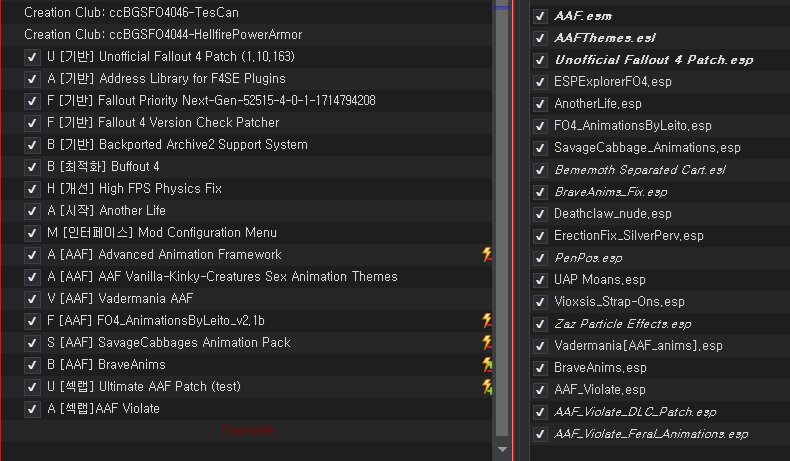This screenshot has width=790, height=461.
Task: Disable AAFThemes.esl plugin checkbox
Action: [x=540, y=38]
